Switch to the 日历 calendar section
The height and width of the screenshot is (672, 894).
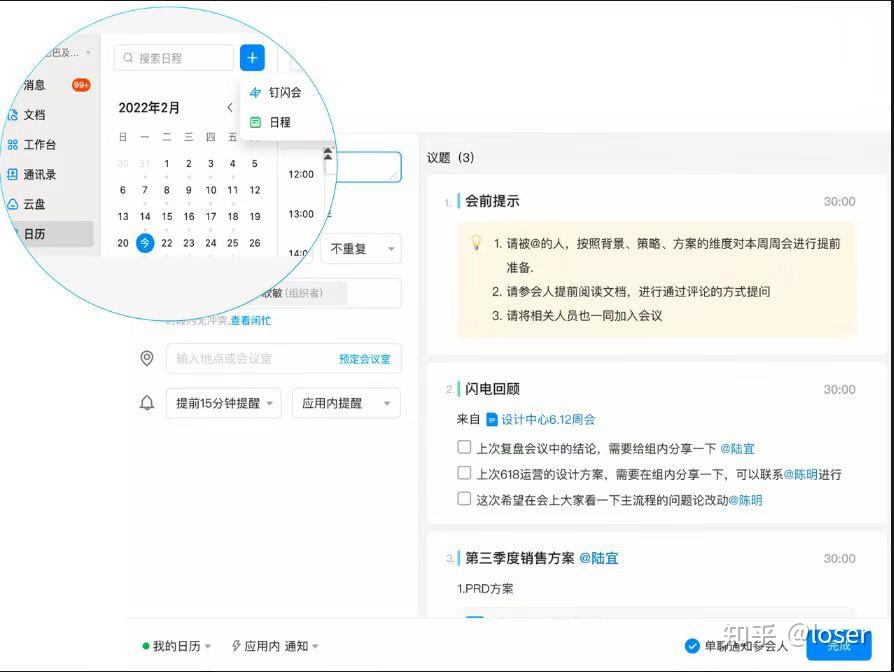click(x=35, y=233)
